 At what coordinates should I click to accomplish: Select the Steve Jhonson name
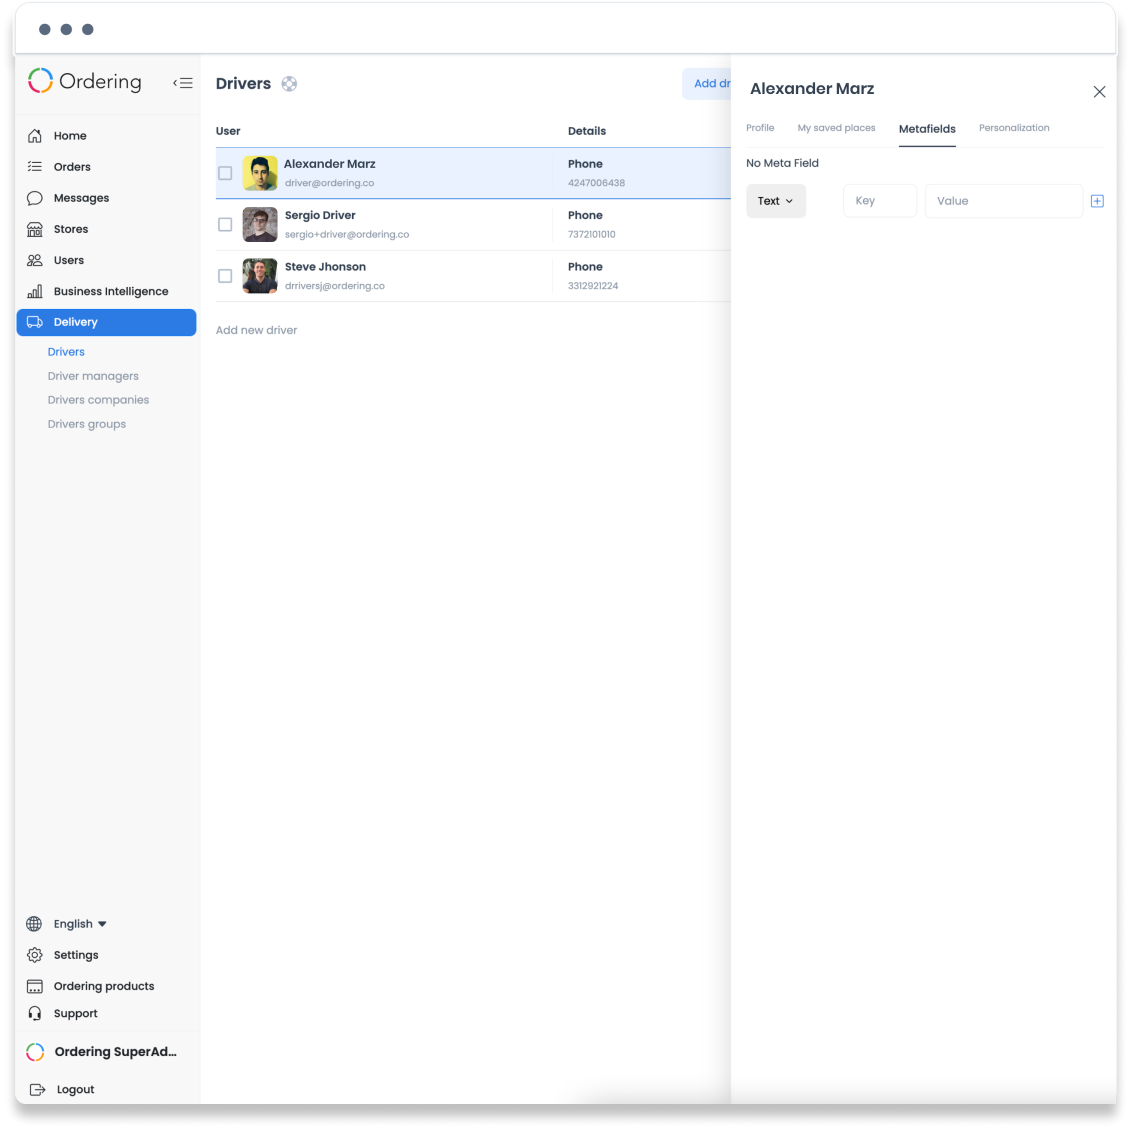[325, 266]
